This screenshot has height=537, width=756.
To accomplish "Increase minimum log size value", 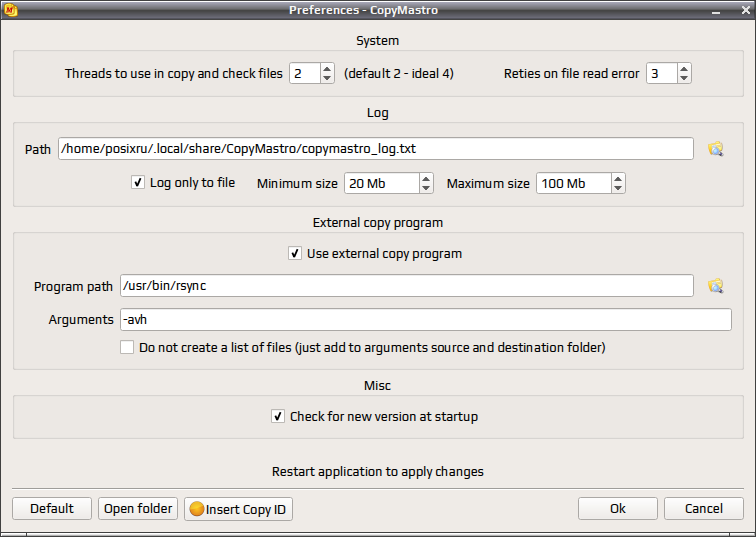I will pyautogui.click(x=426, y=178).
